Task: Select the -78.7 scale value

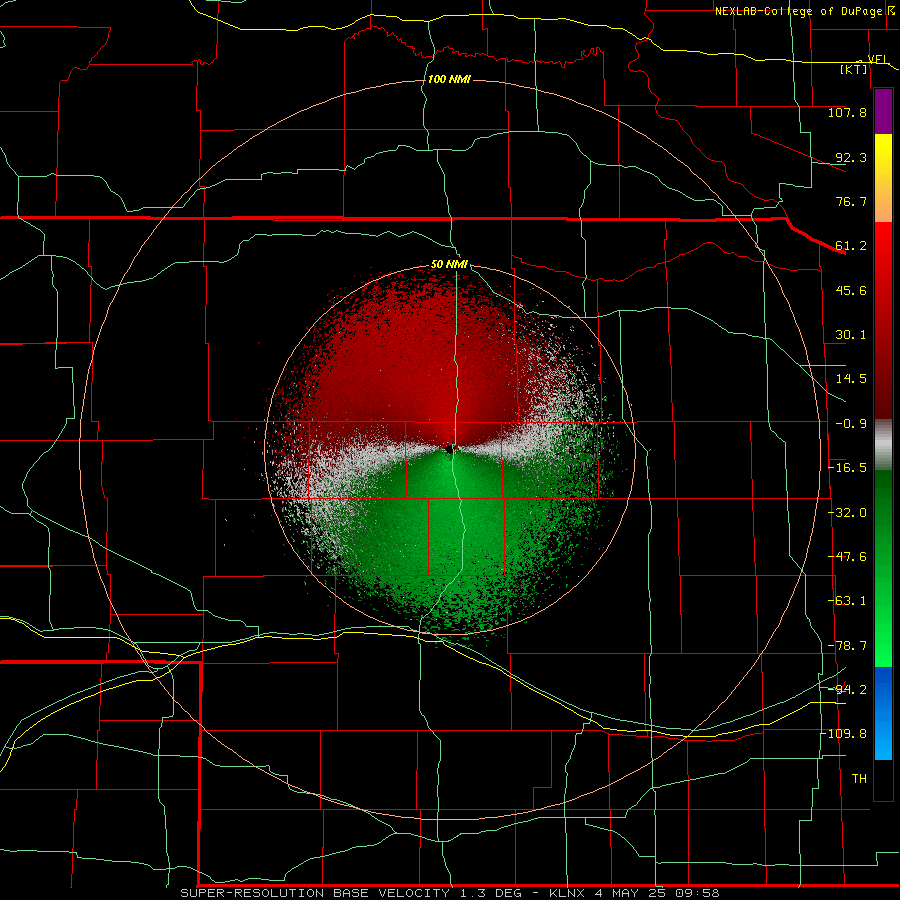Action: tap(847, 646)
